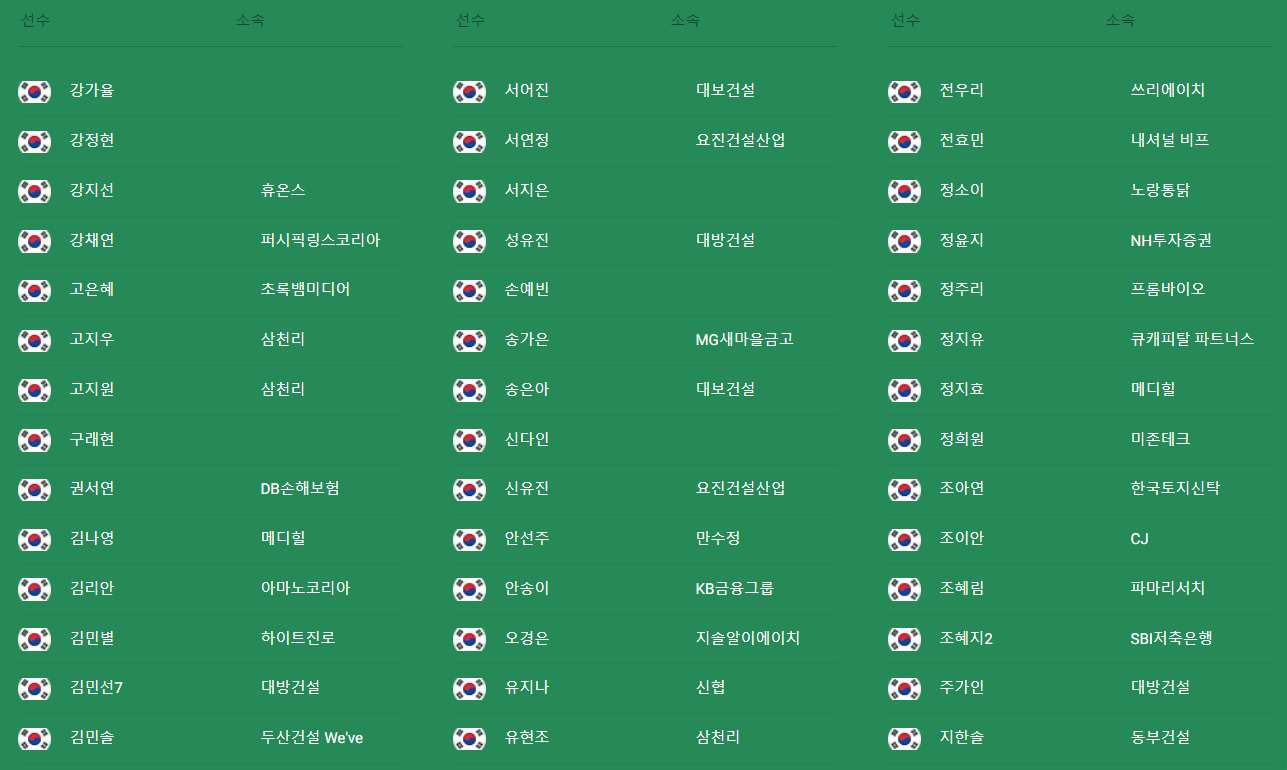This screenshot has width=1287, height=770.
Task: Click sponsor KB금융그룹
Action: coord(734,588)
